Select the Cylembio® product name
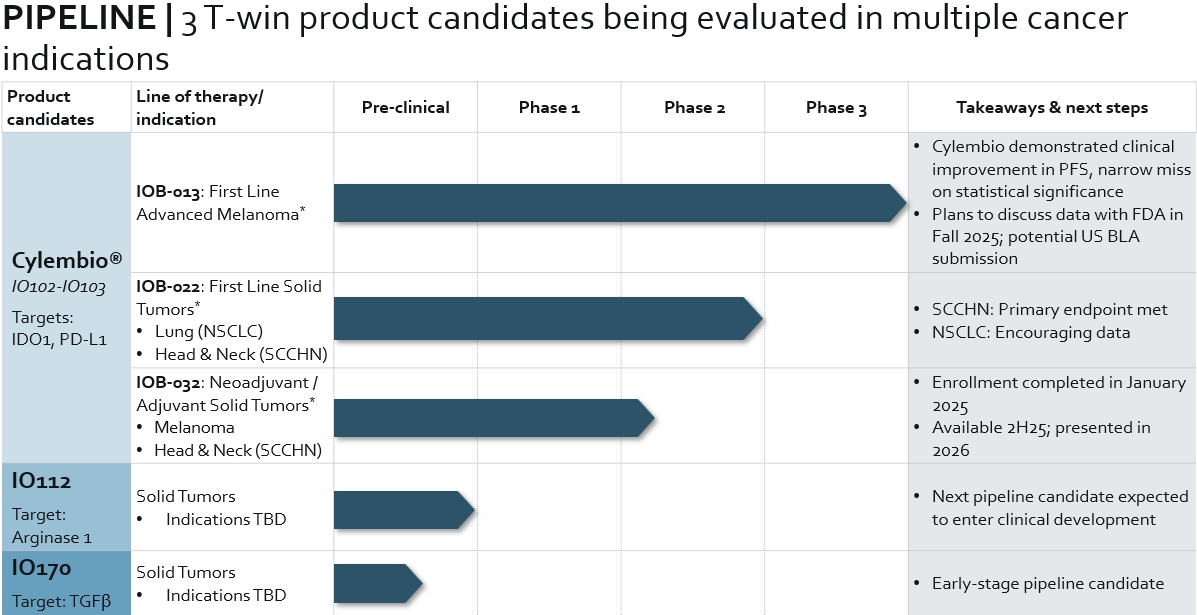 tap(67, 260)
